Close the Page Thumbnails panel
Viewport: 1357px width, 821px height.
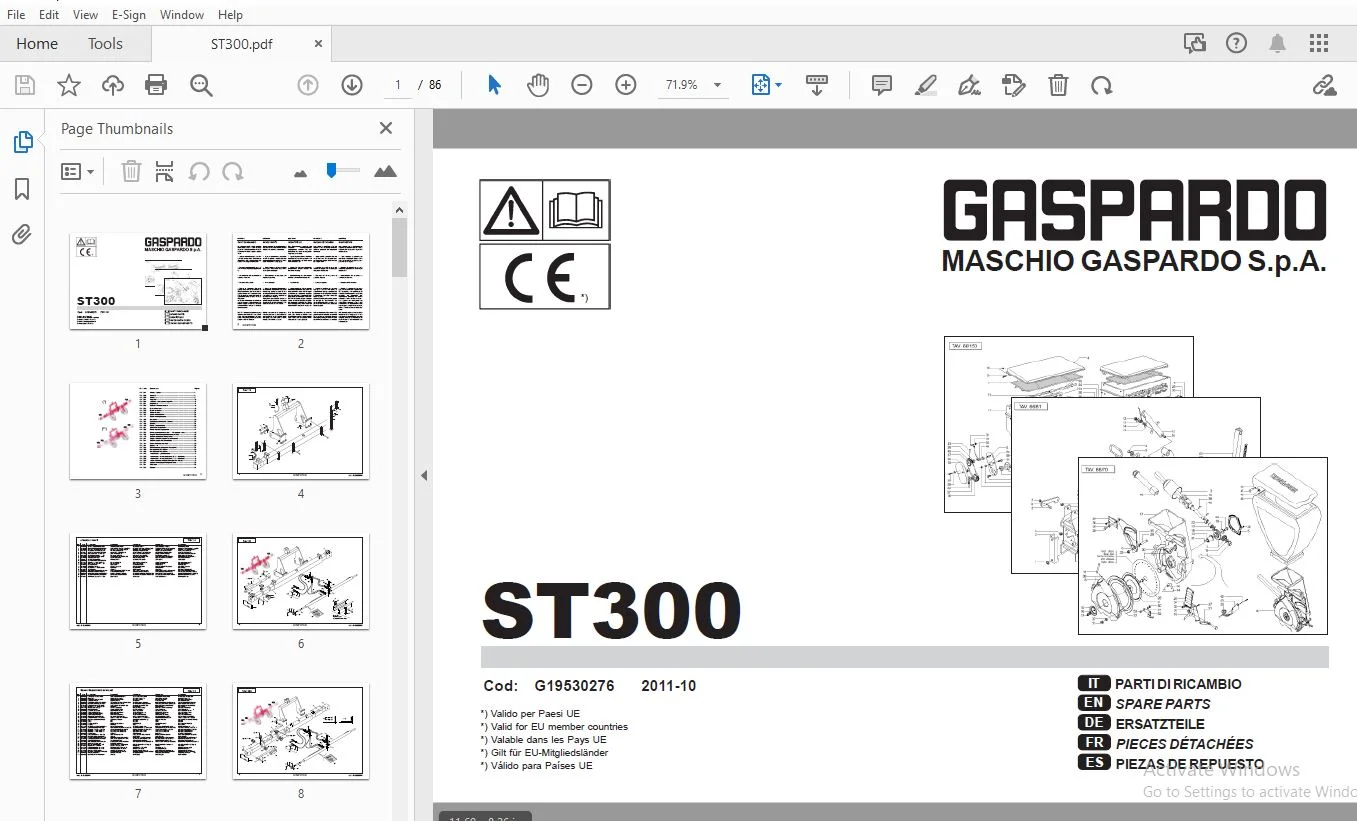[386, 128]
